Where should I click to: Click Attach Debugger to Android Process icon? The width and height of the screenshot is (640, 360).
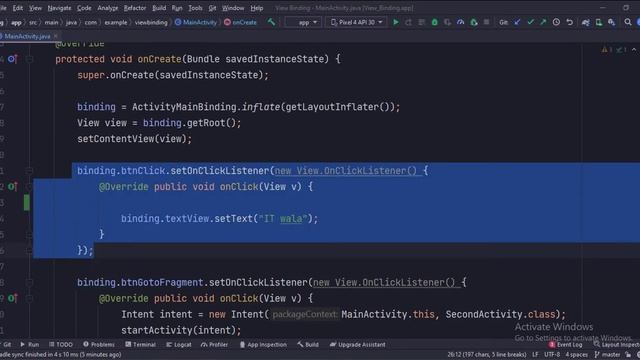473,22
